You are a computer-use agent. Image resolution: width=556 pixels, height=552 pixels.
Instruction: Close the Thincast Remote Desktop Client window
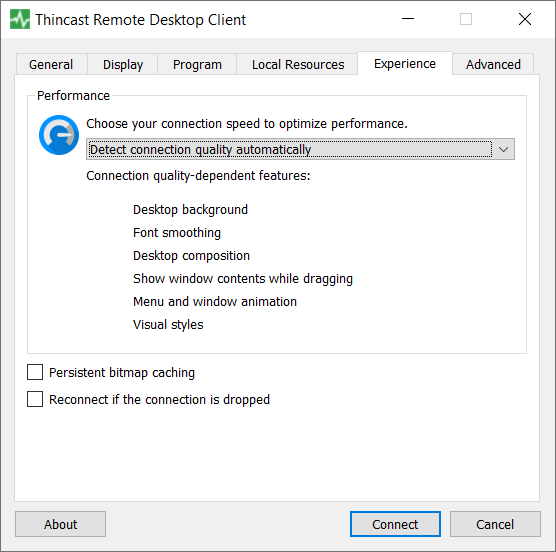524,19
